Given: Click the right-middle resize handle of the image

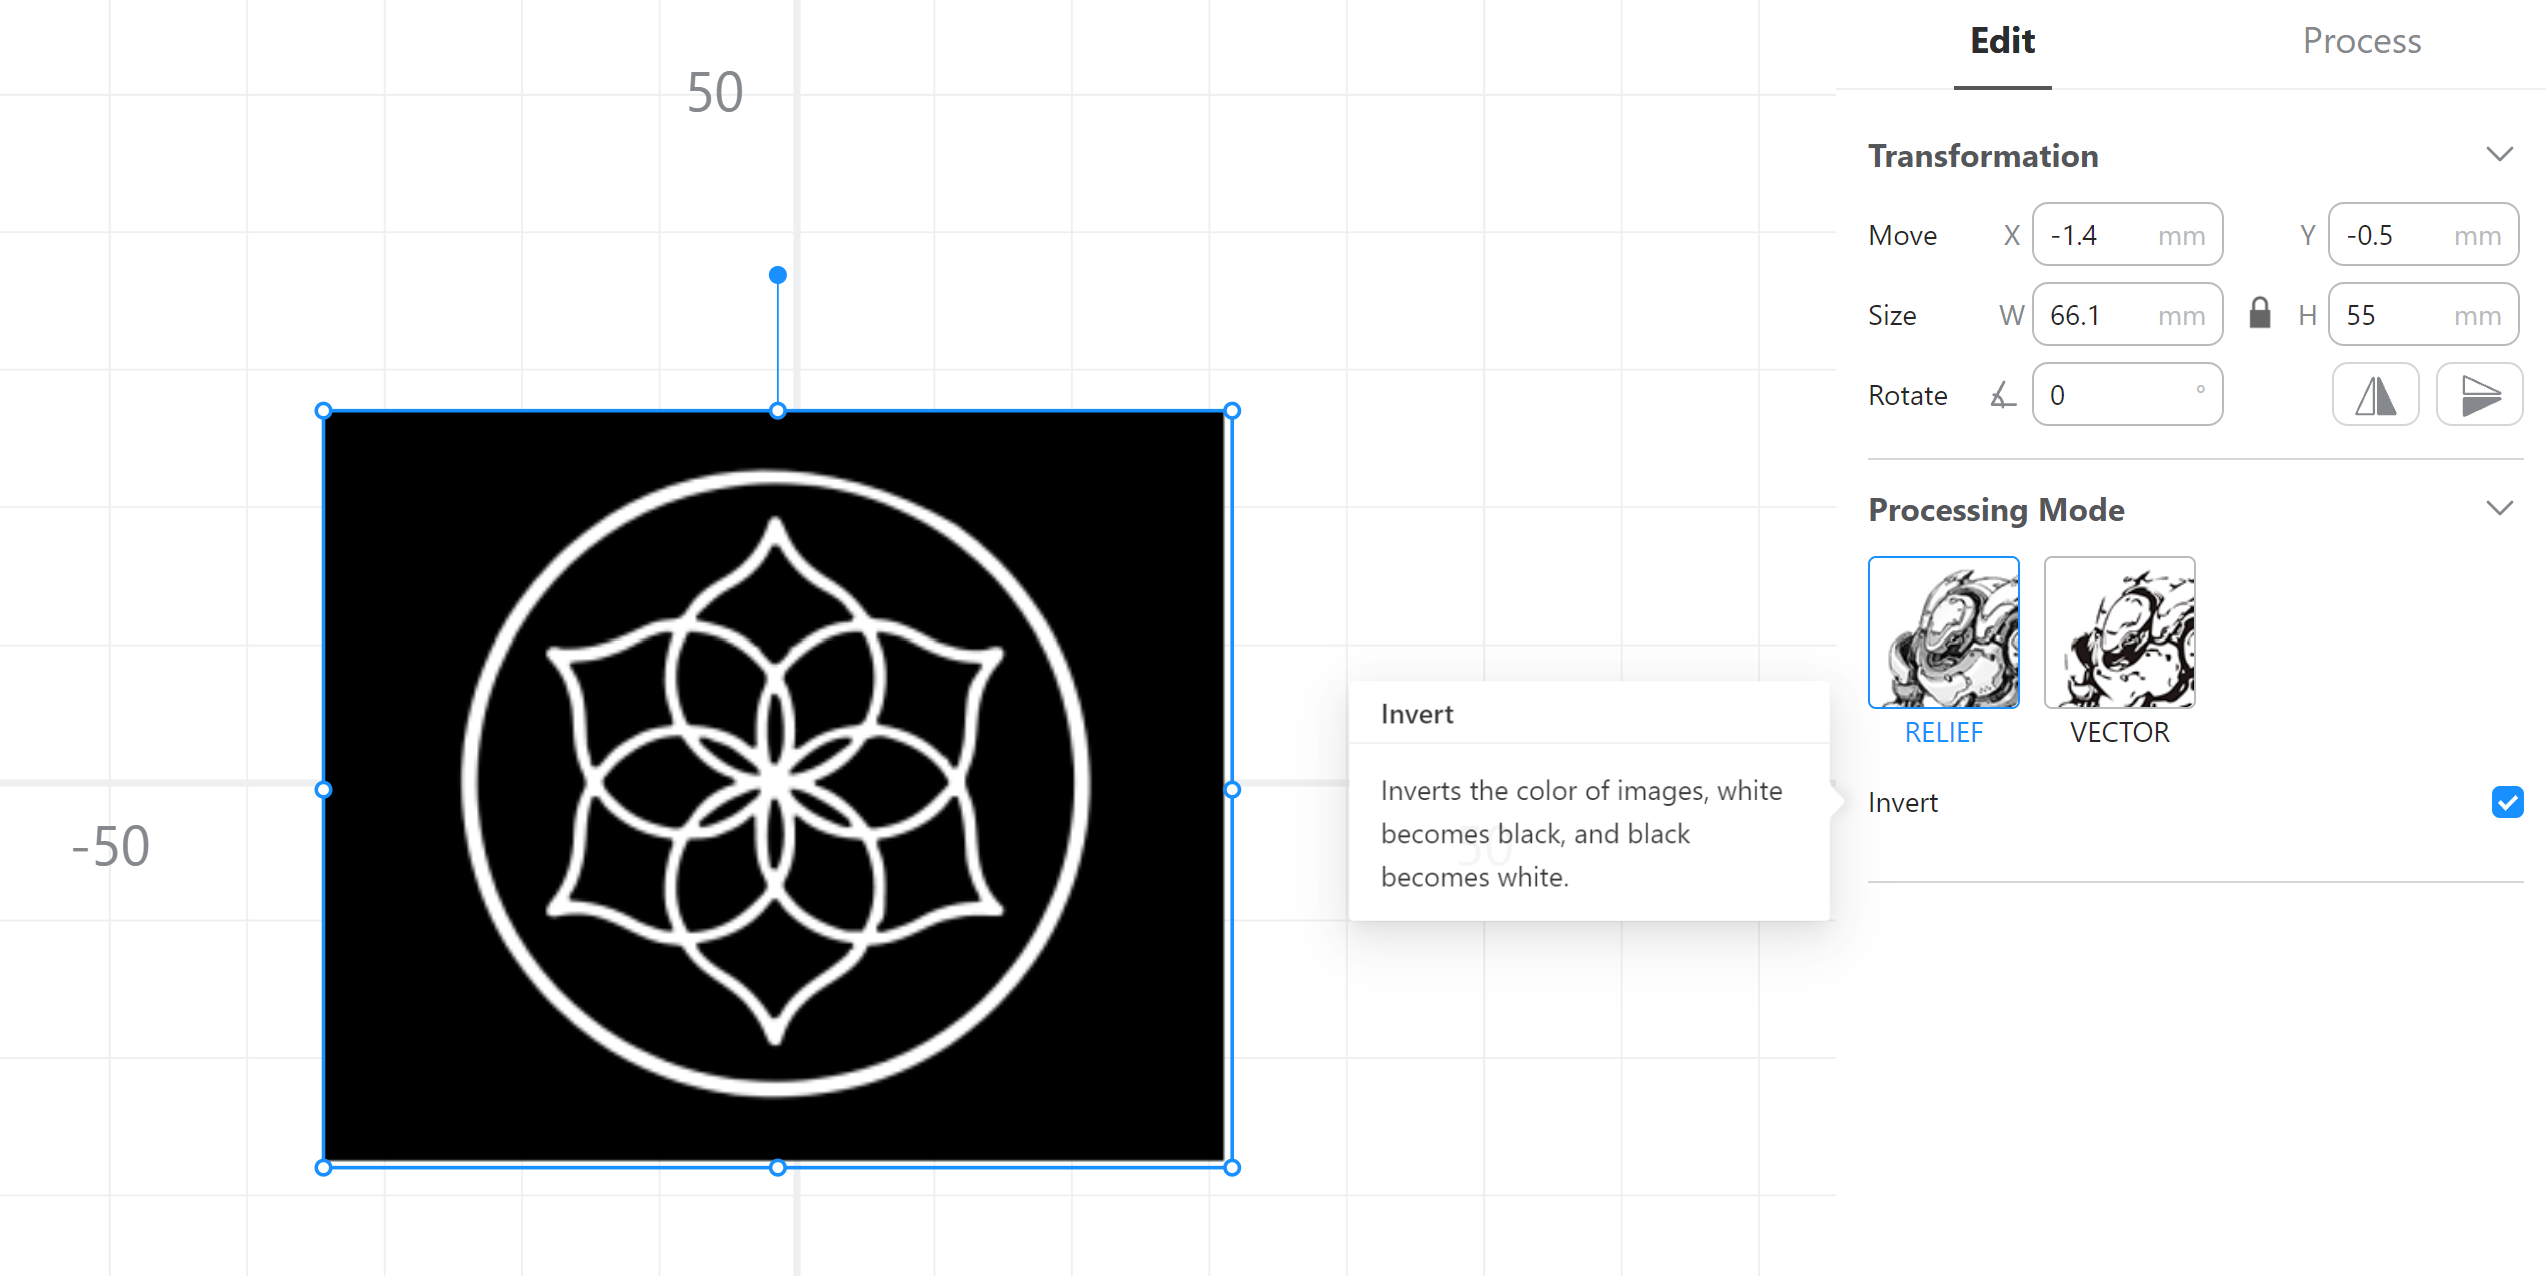Looking at the screenshot, I should point(1232,789).
